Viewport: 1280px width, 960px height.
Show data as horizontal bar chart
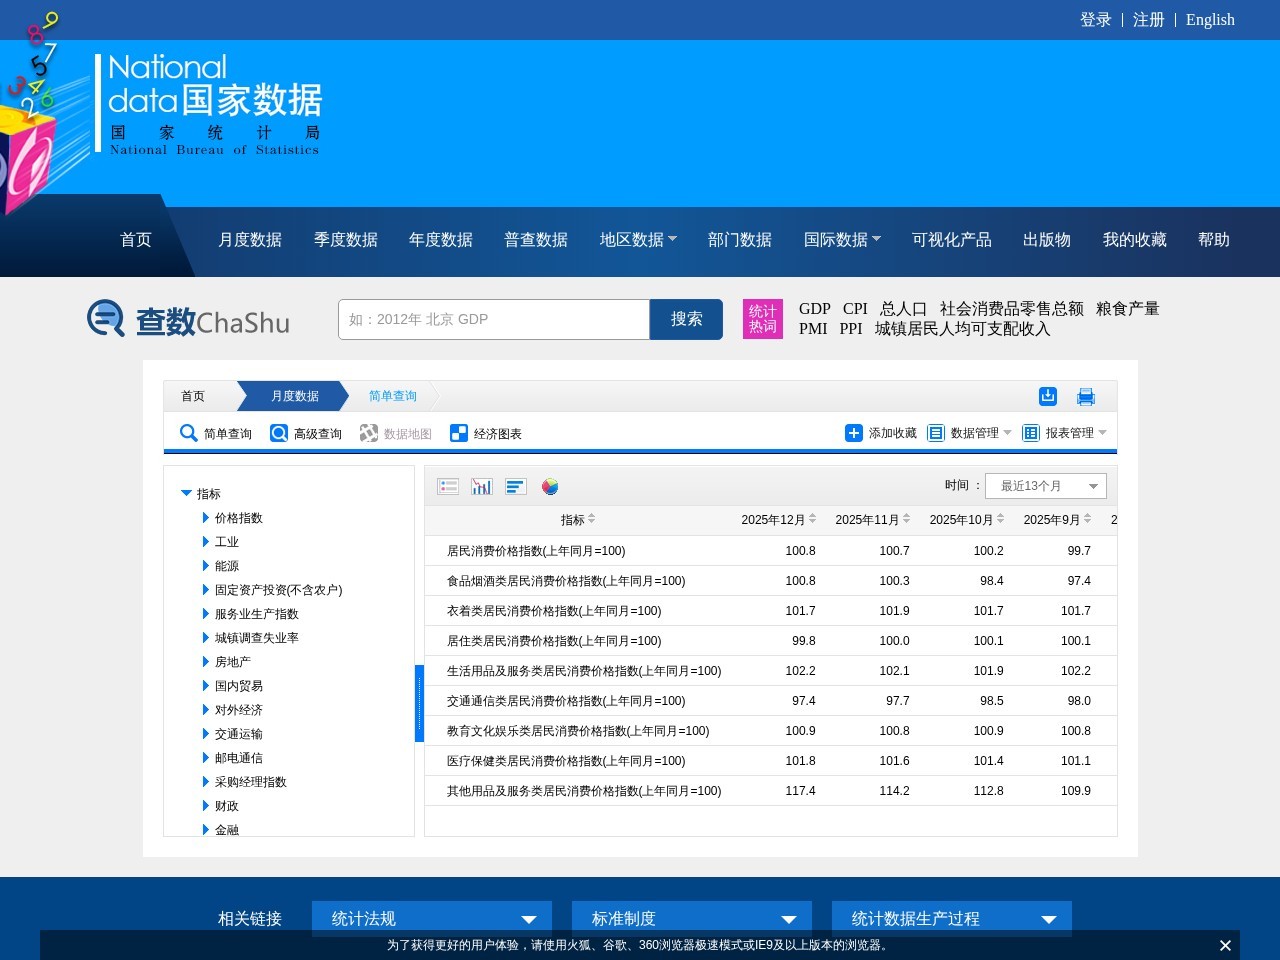(516, 486)
